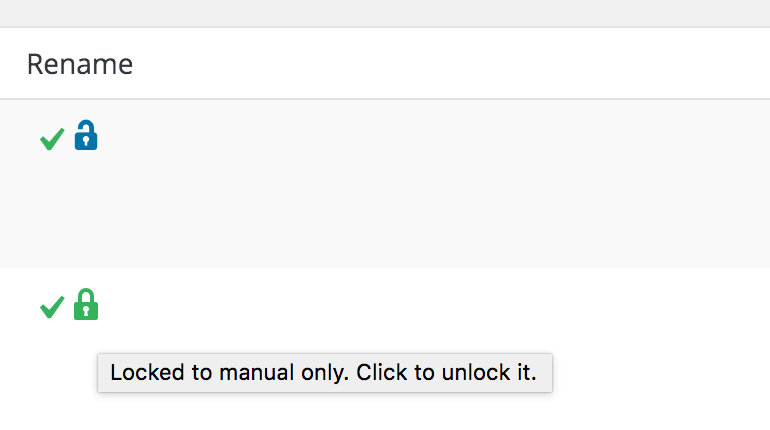Click the "Locked to manual only" tooltip

(324, 373)
